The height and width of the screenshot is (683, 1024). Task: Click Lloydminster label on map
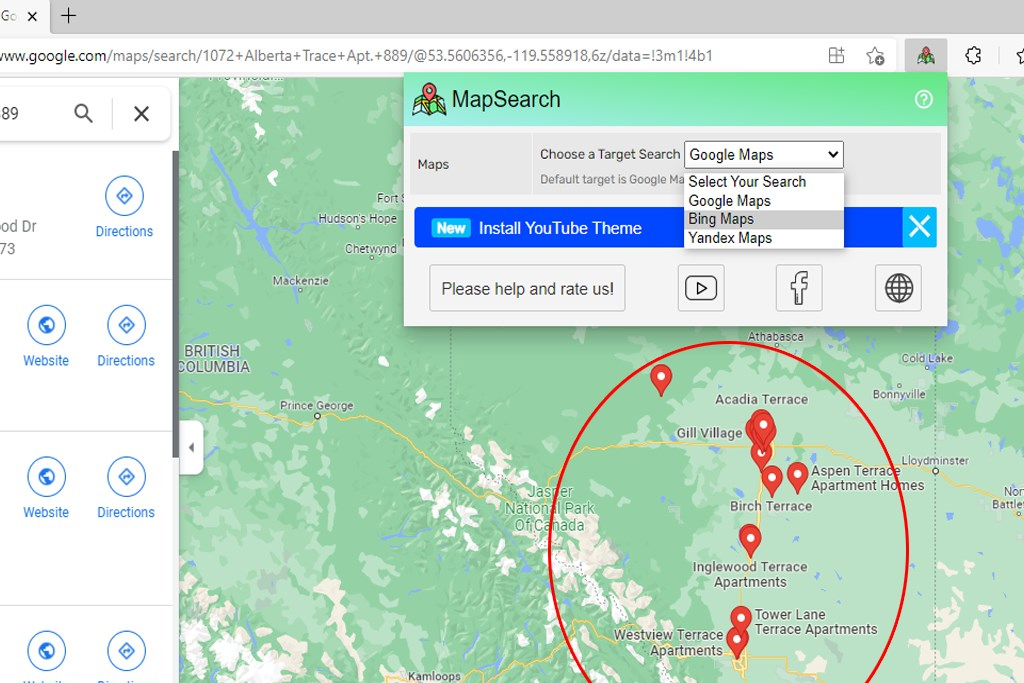935,460
